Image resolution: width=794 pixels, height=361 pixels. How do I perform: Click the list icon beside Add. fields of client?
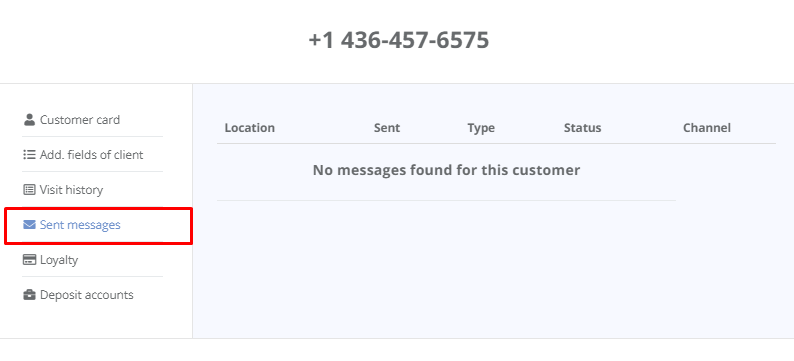(29, 155)
